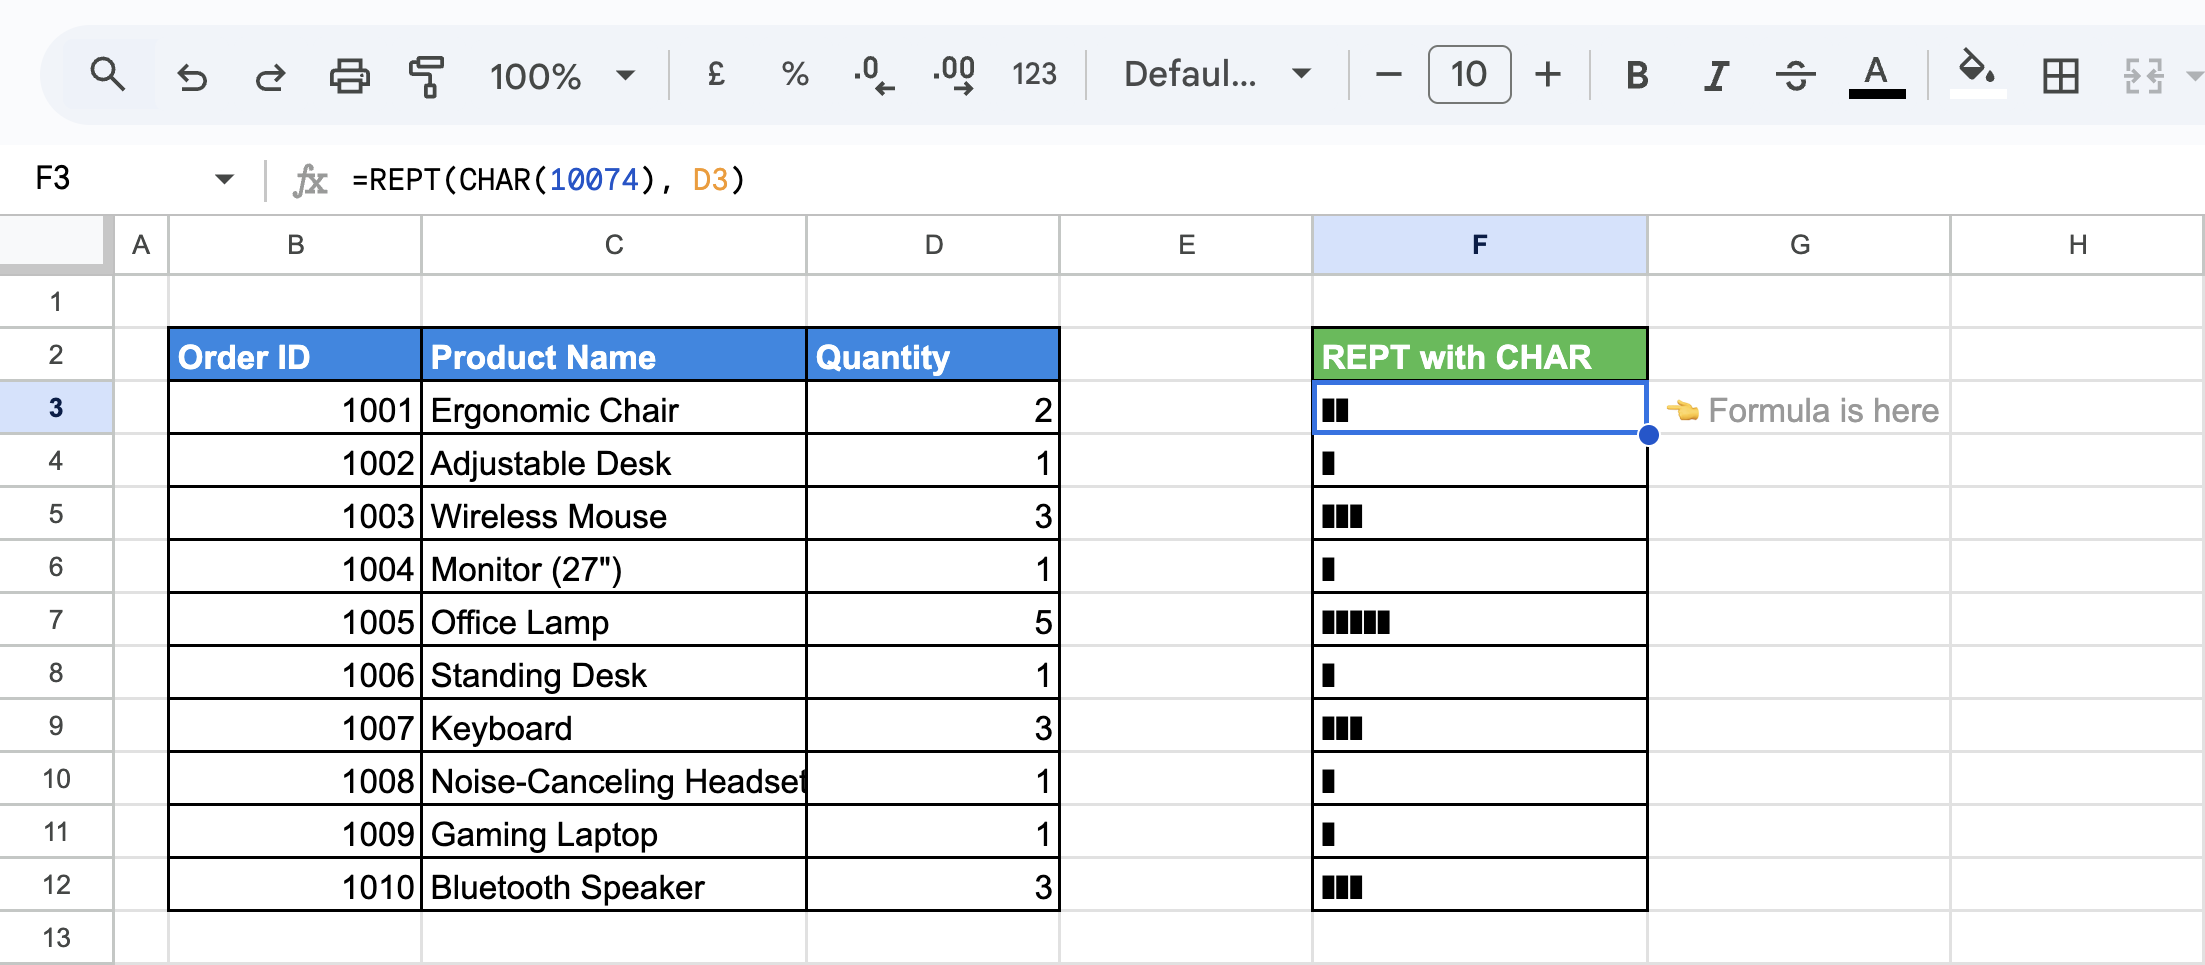2205x965 pixels.
Task: Open the Default font dropdown
Action: [1217, 75]
